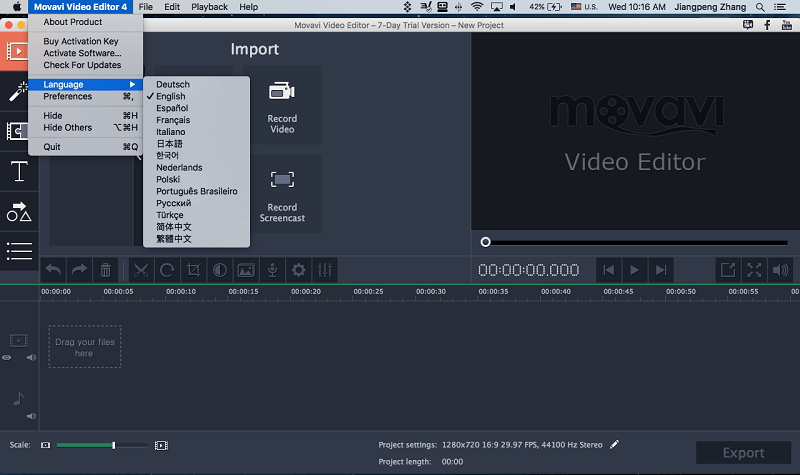Screen dimensions: 800x475
Task: Select Русский language
Action: coord(196,203)
